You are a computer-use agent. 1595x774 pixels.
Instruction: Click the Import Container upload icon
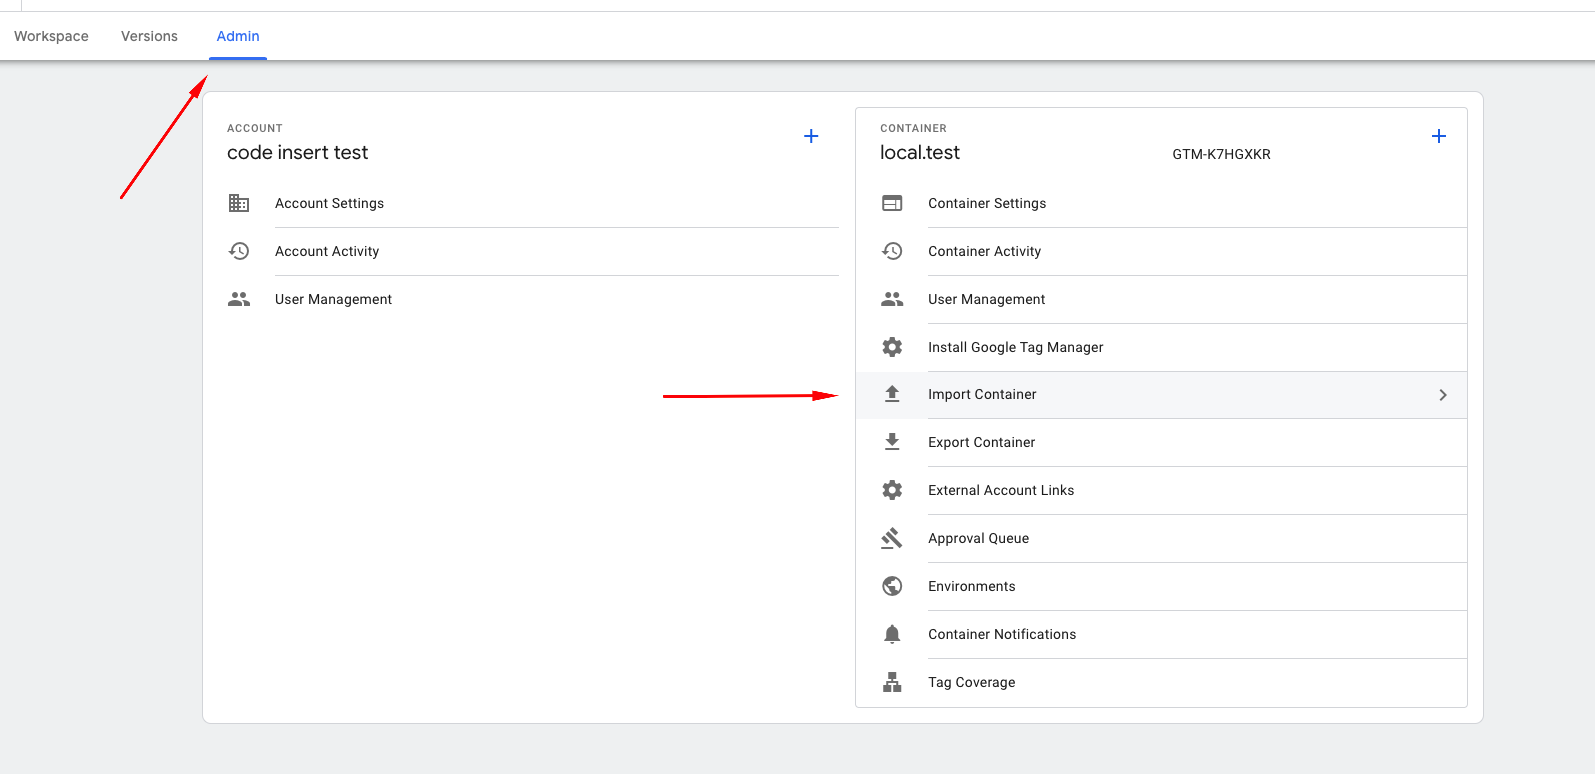(x=892, y=394)
